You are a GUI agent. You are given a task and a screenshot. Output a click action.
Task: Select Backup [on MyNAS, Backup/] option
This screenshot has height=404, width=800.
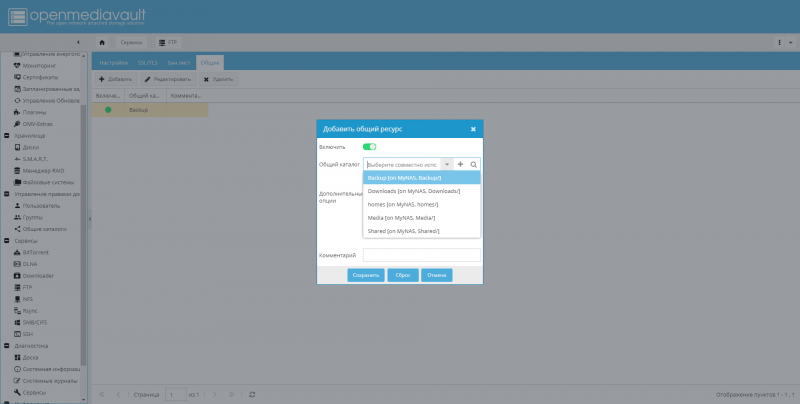tap(421, 178)
